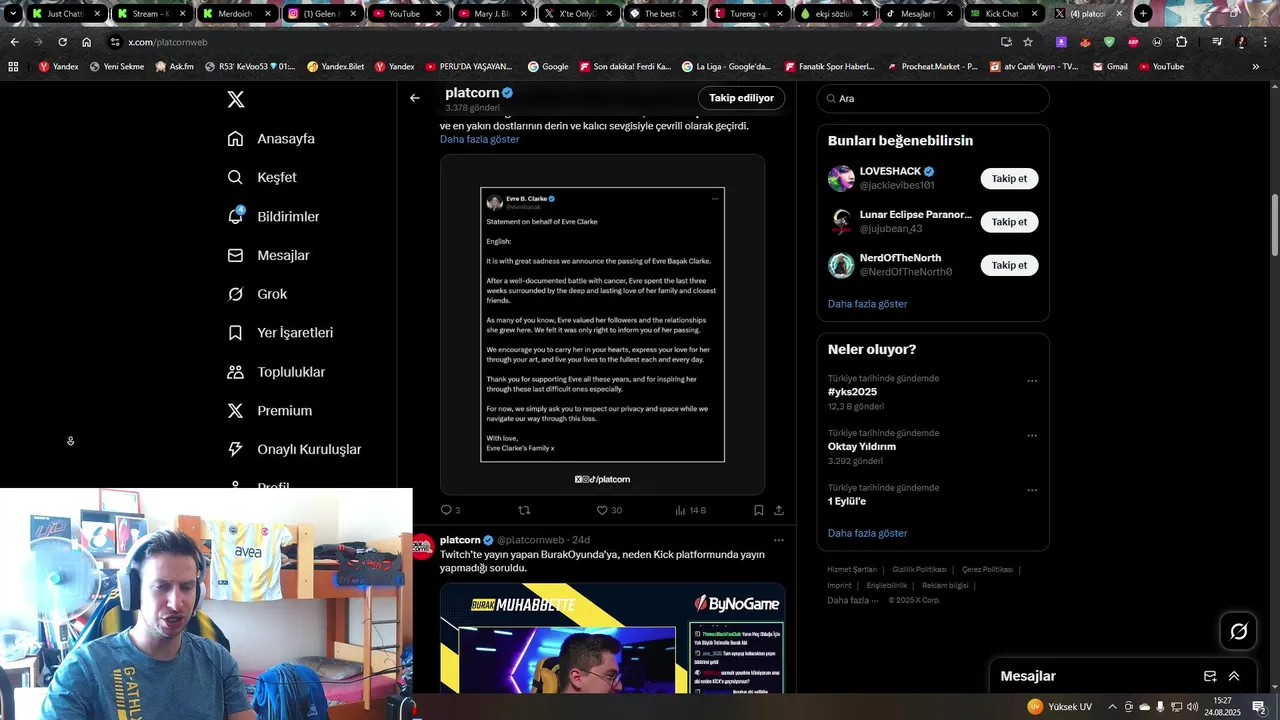Switch to the Tureng browser tab
1280x720 pixels.
pyautogui.click(x=750, y=14)
